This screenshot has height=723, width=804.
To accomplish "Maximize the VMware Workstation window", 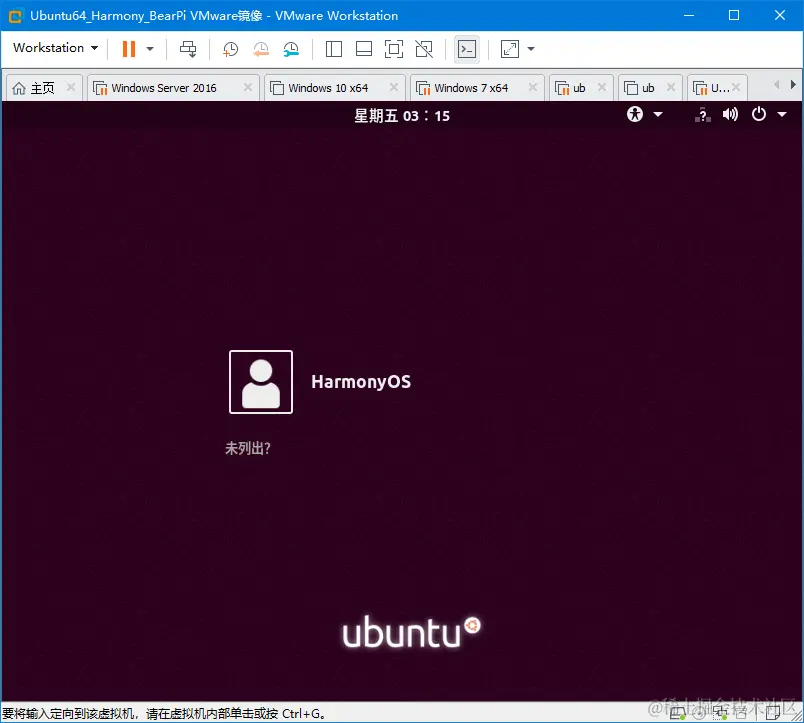I will [734, 15].
